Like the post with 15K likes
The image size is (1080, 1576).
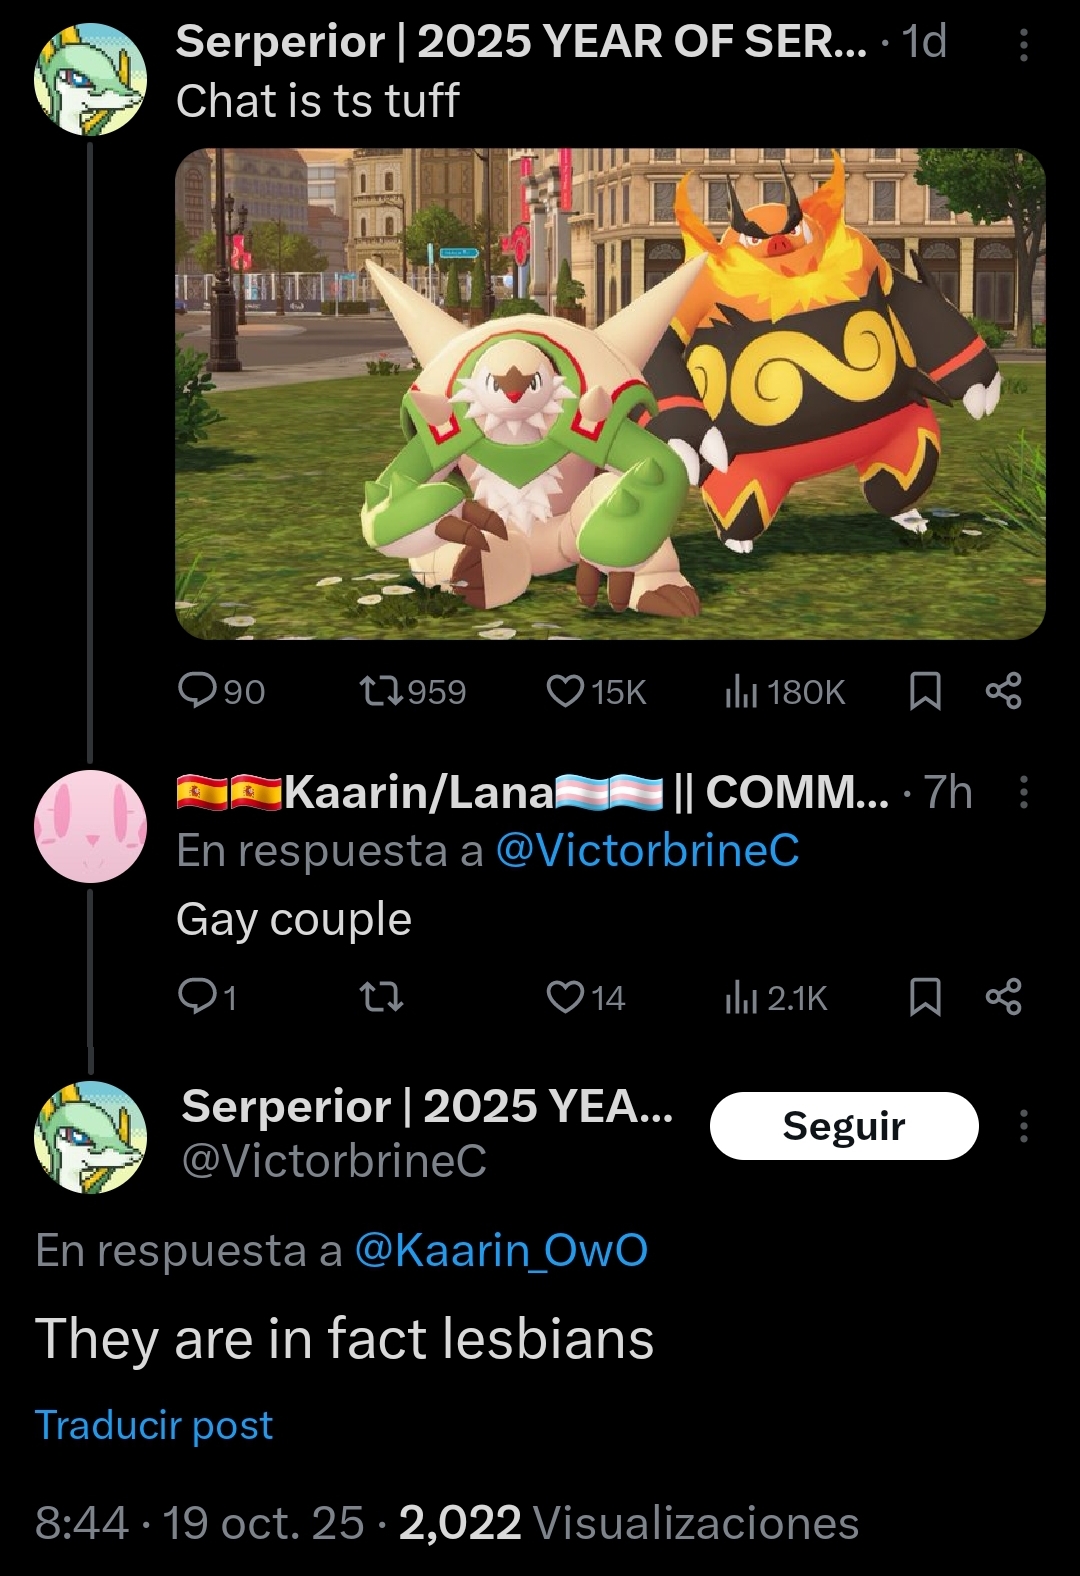[x=597, y=691]
